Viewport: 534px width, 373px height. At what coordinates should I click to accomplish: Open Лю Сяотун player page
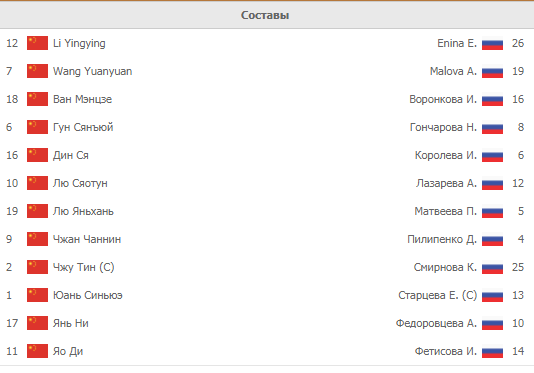coord(80,183)
